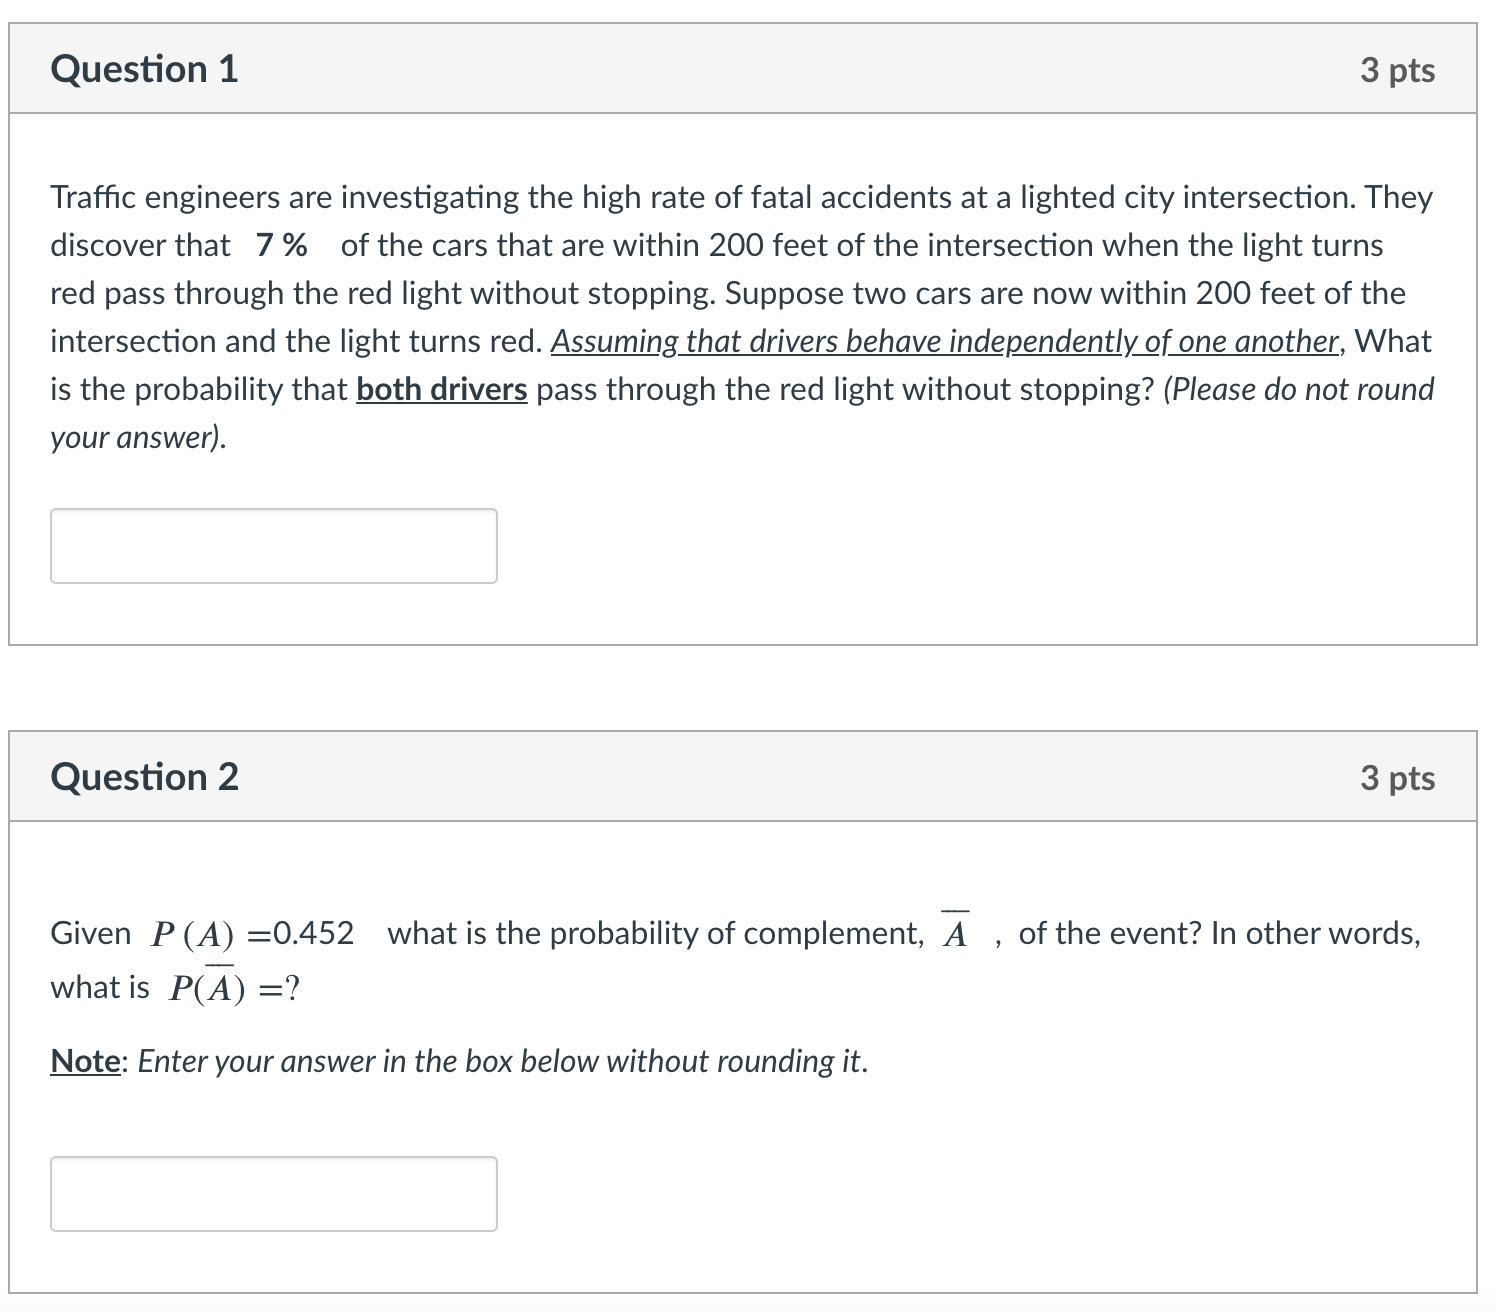Place cursor inside the first empty answer field
Image resolution: width=1496 pixels, height=1312 pixels.
point(272,545)
